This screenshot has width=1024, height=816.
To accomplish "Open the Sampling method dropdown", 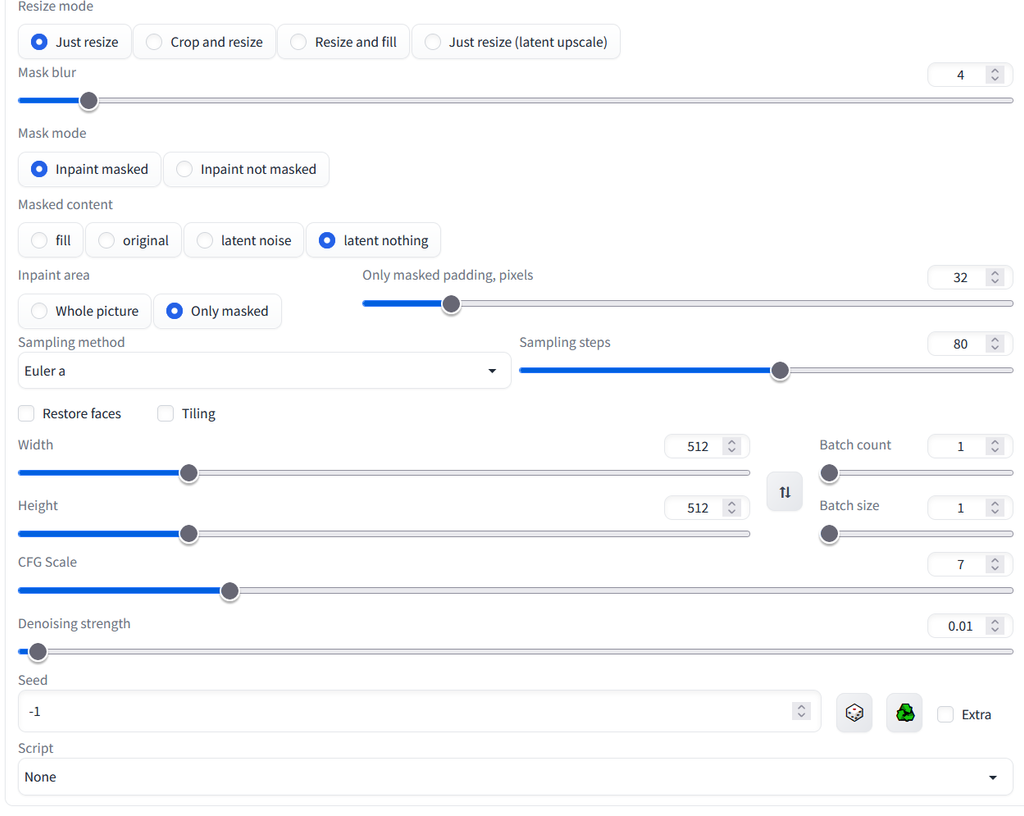I will [264, 371].
